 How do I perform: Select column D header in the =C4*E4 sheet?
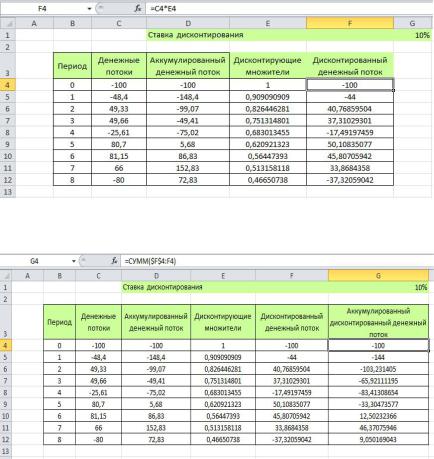pos(188,23)
